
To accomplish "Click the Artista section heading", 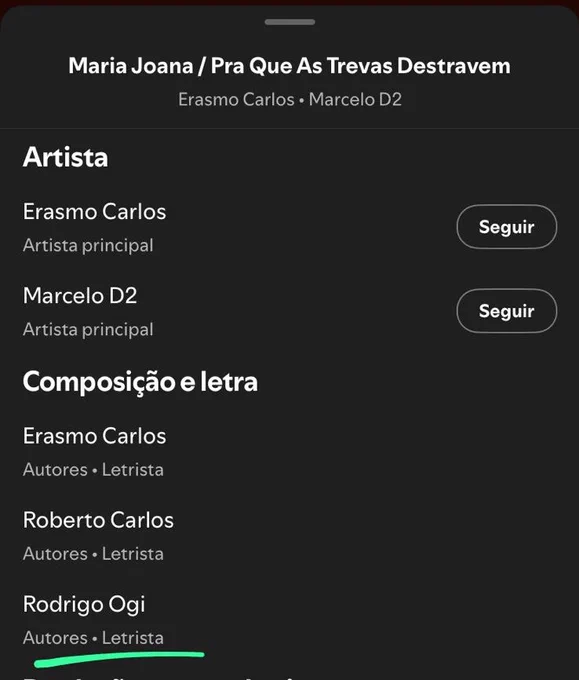I will (65, 157).
